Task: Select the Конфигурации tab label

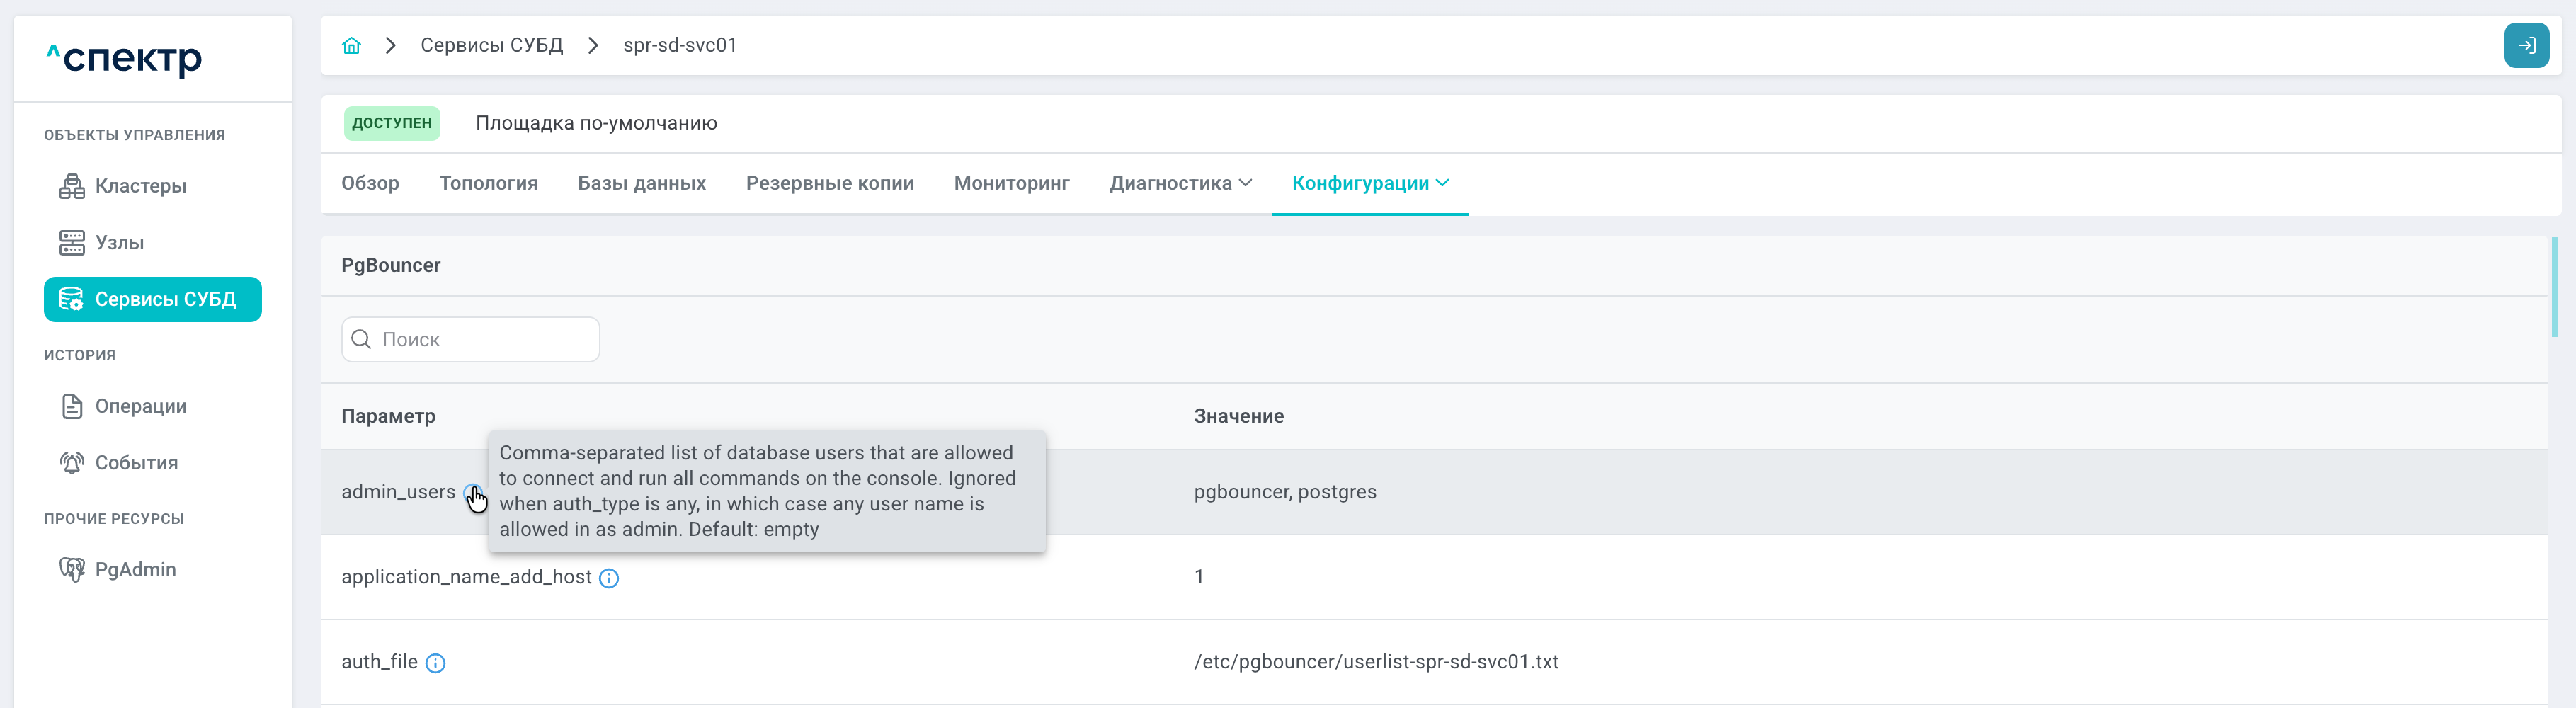Action: click(x=1360, y=183)
